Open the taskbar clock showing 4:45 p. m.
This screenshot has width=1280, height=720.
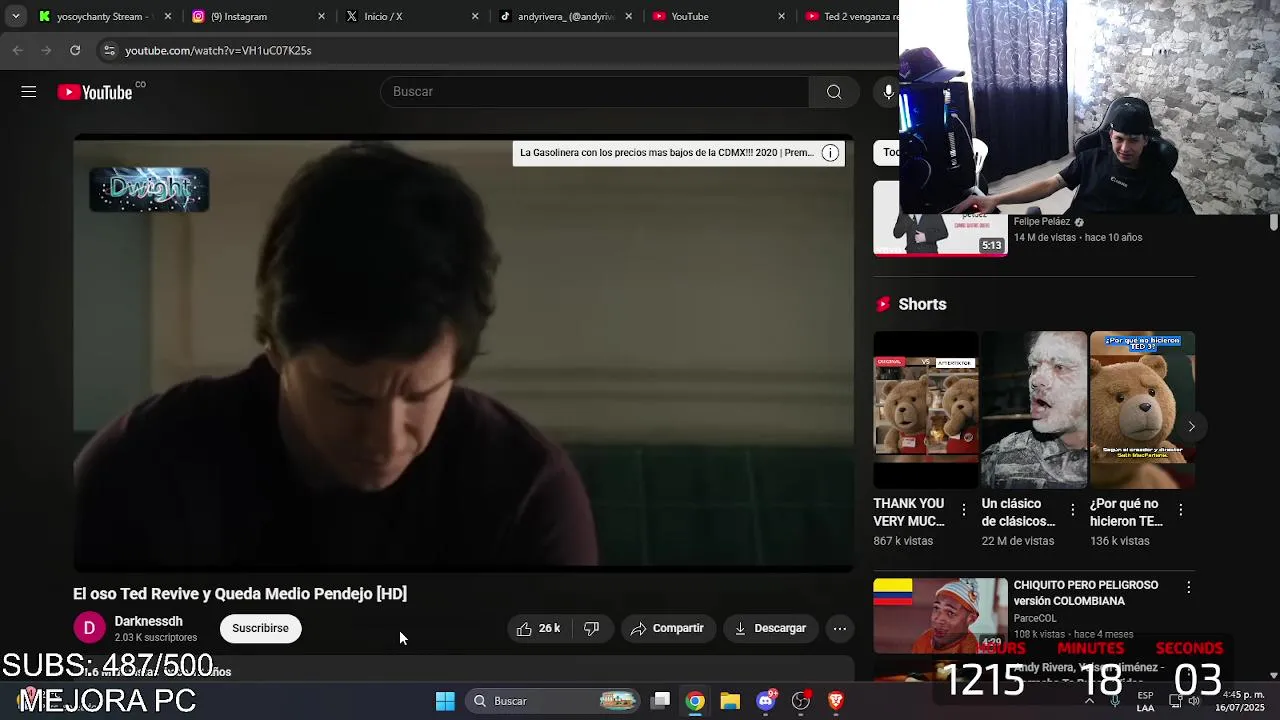[x=1240, y=701]
